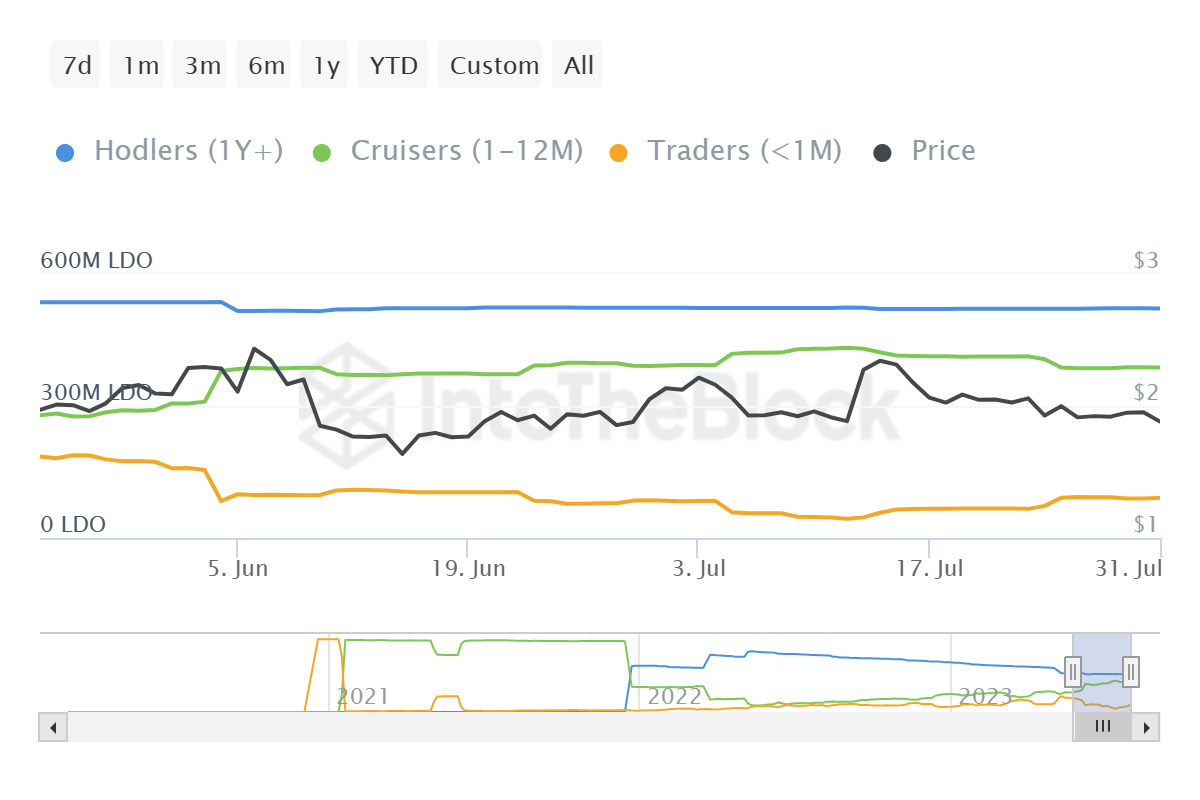Click the dark Price legend dot
This screenshot has width=1200, height=800.
coord(882,153)
